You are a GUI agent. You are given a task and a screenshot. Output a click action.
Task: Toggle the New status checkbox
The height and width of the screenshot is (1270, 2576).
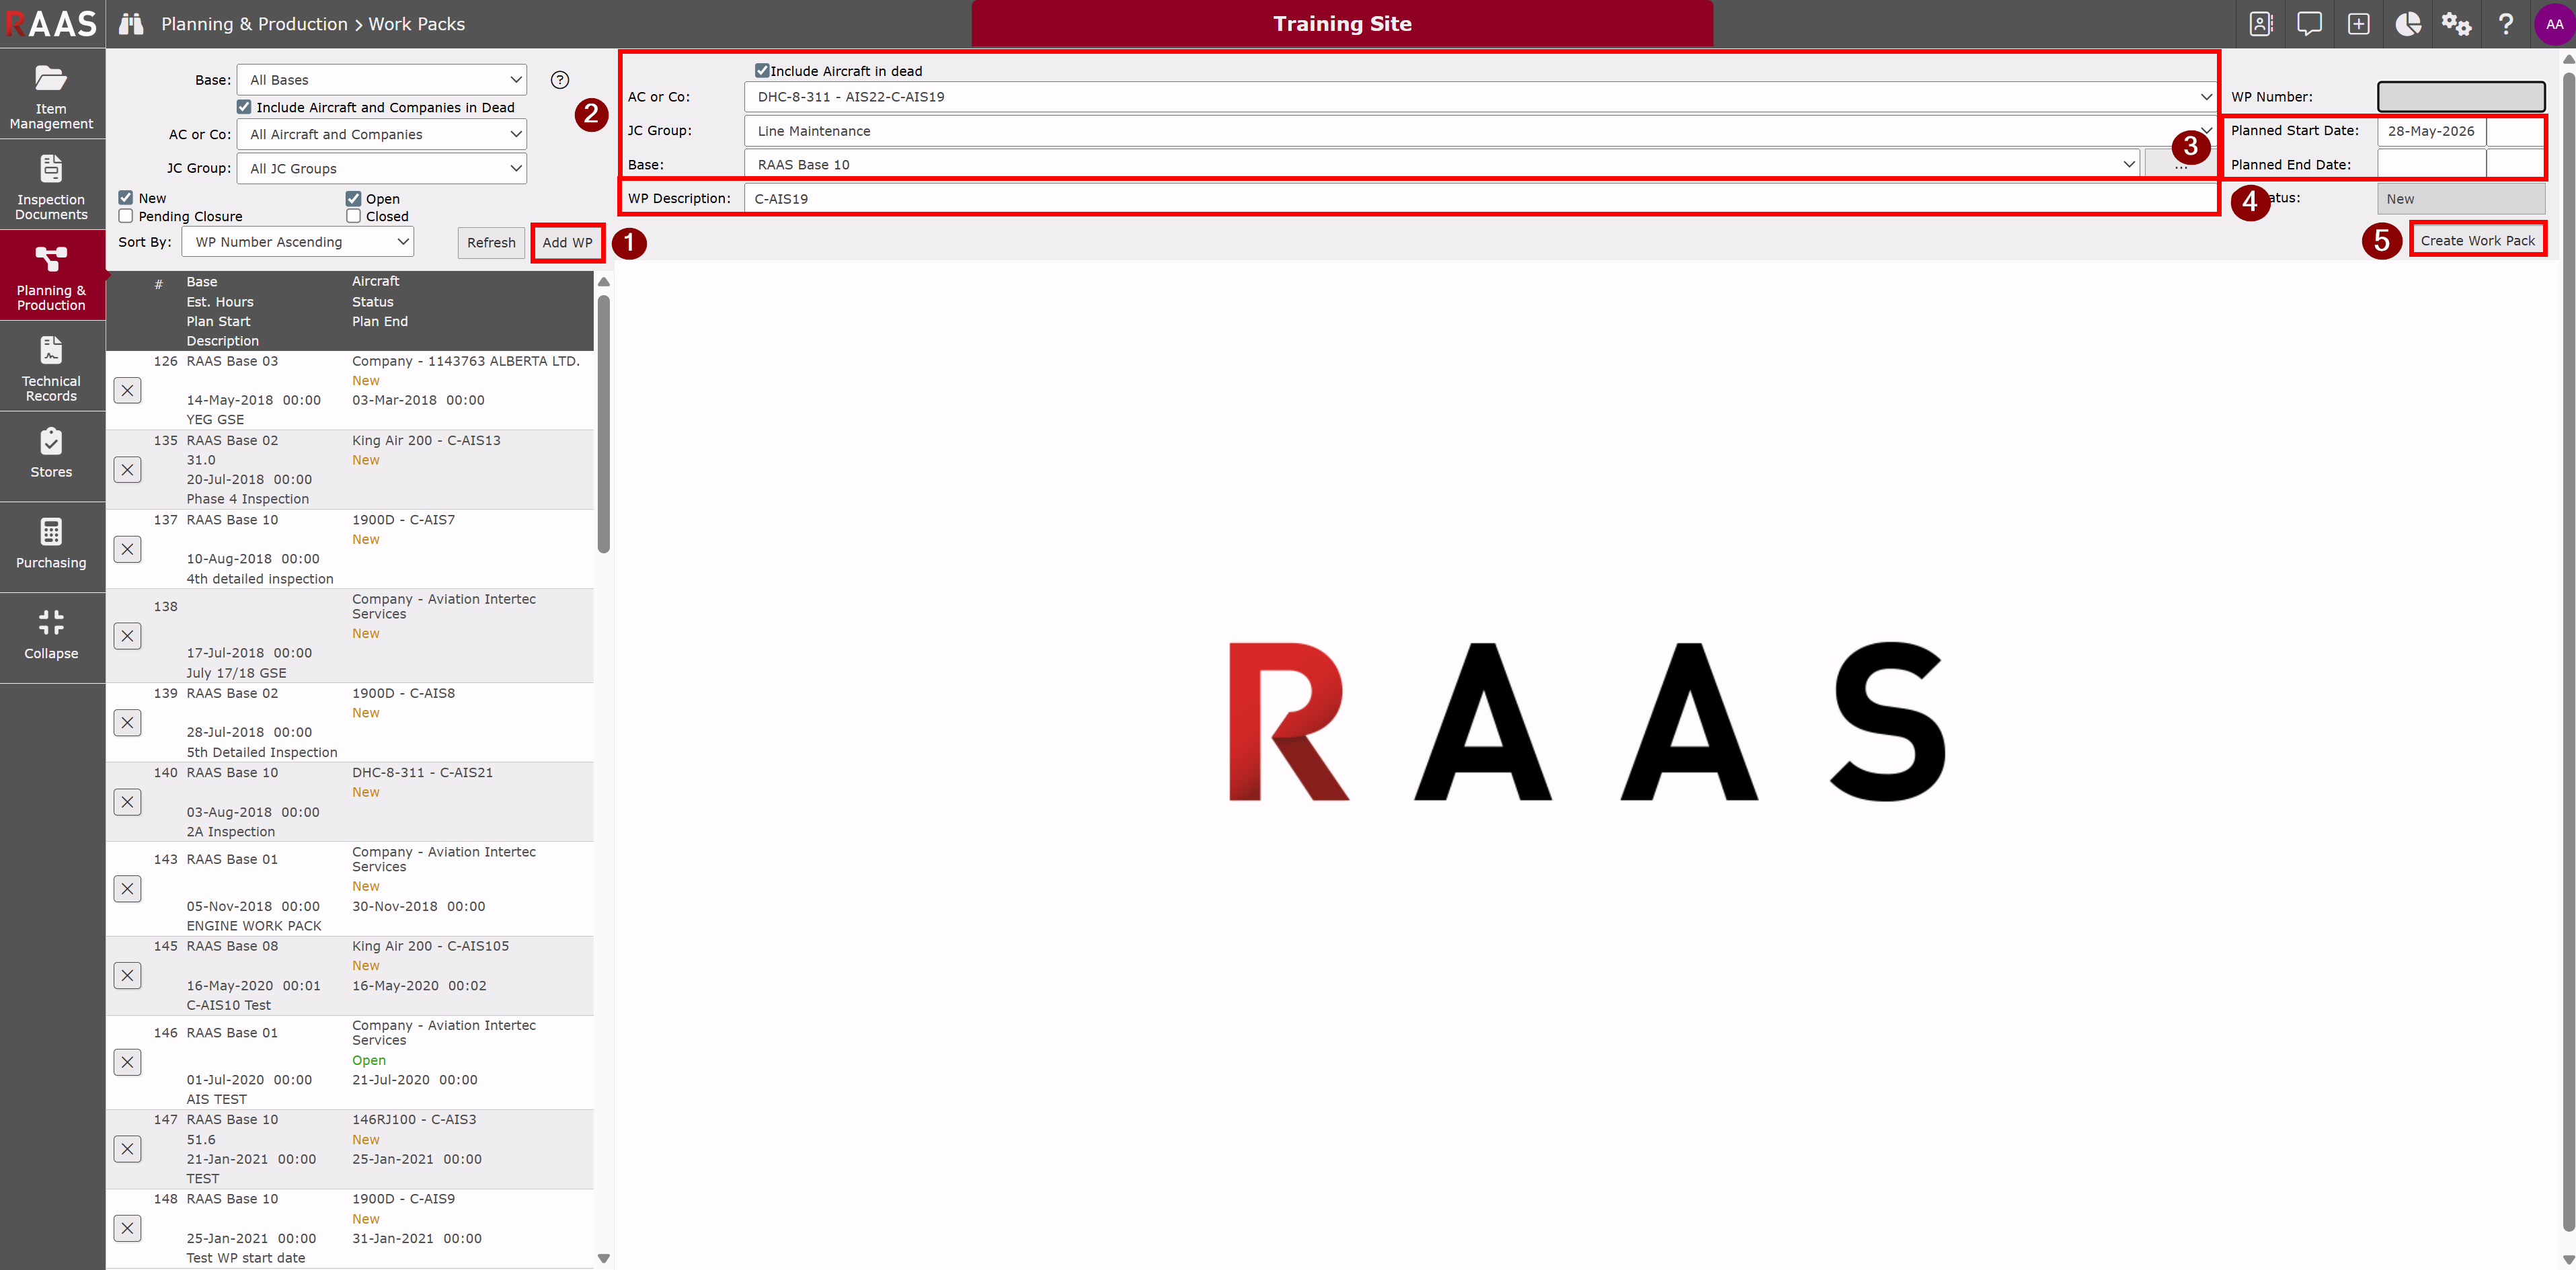tap(126, 198)
